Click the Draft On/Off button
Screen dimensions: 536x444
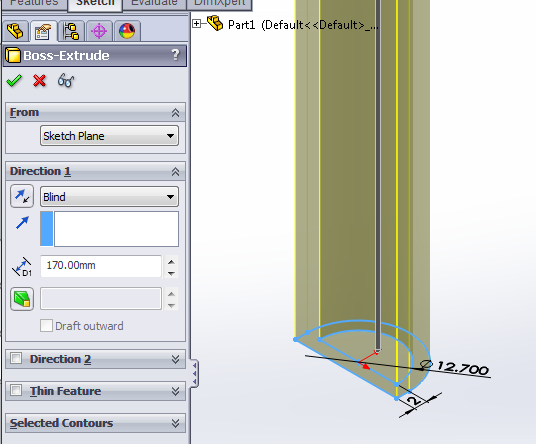tap(22, 299)
